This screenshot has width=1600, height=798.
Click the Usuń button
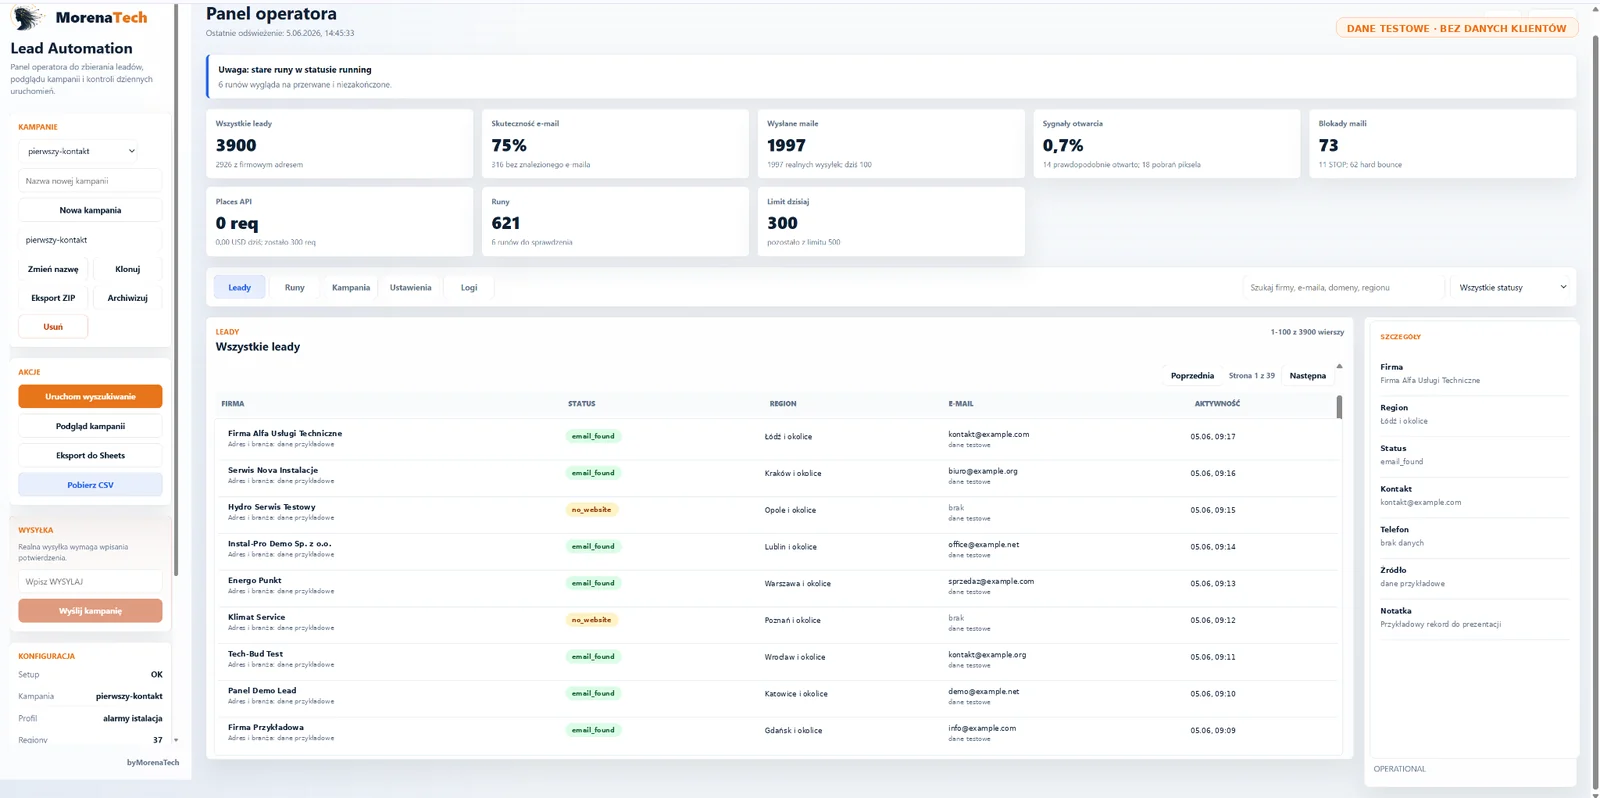pyautogui.click(x=53, y=327)
